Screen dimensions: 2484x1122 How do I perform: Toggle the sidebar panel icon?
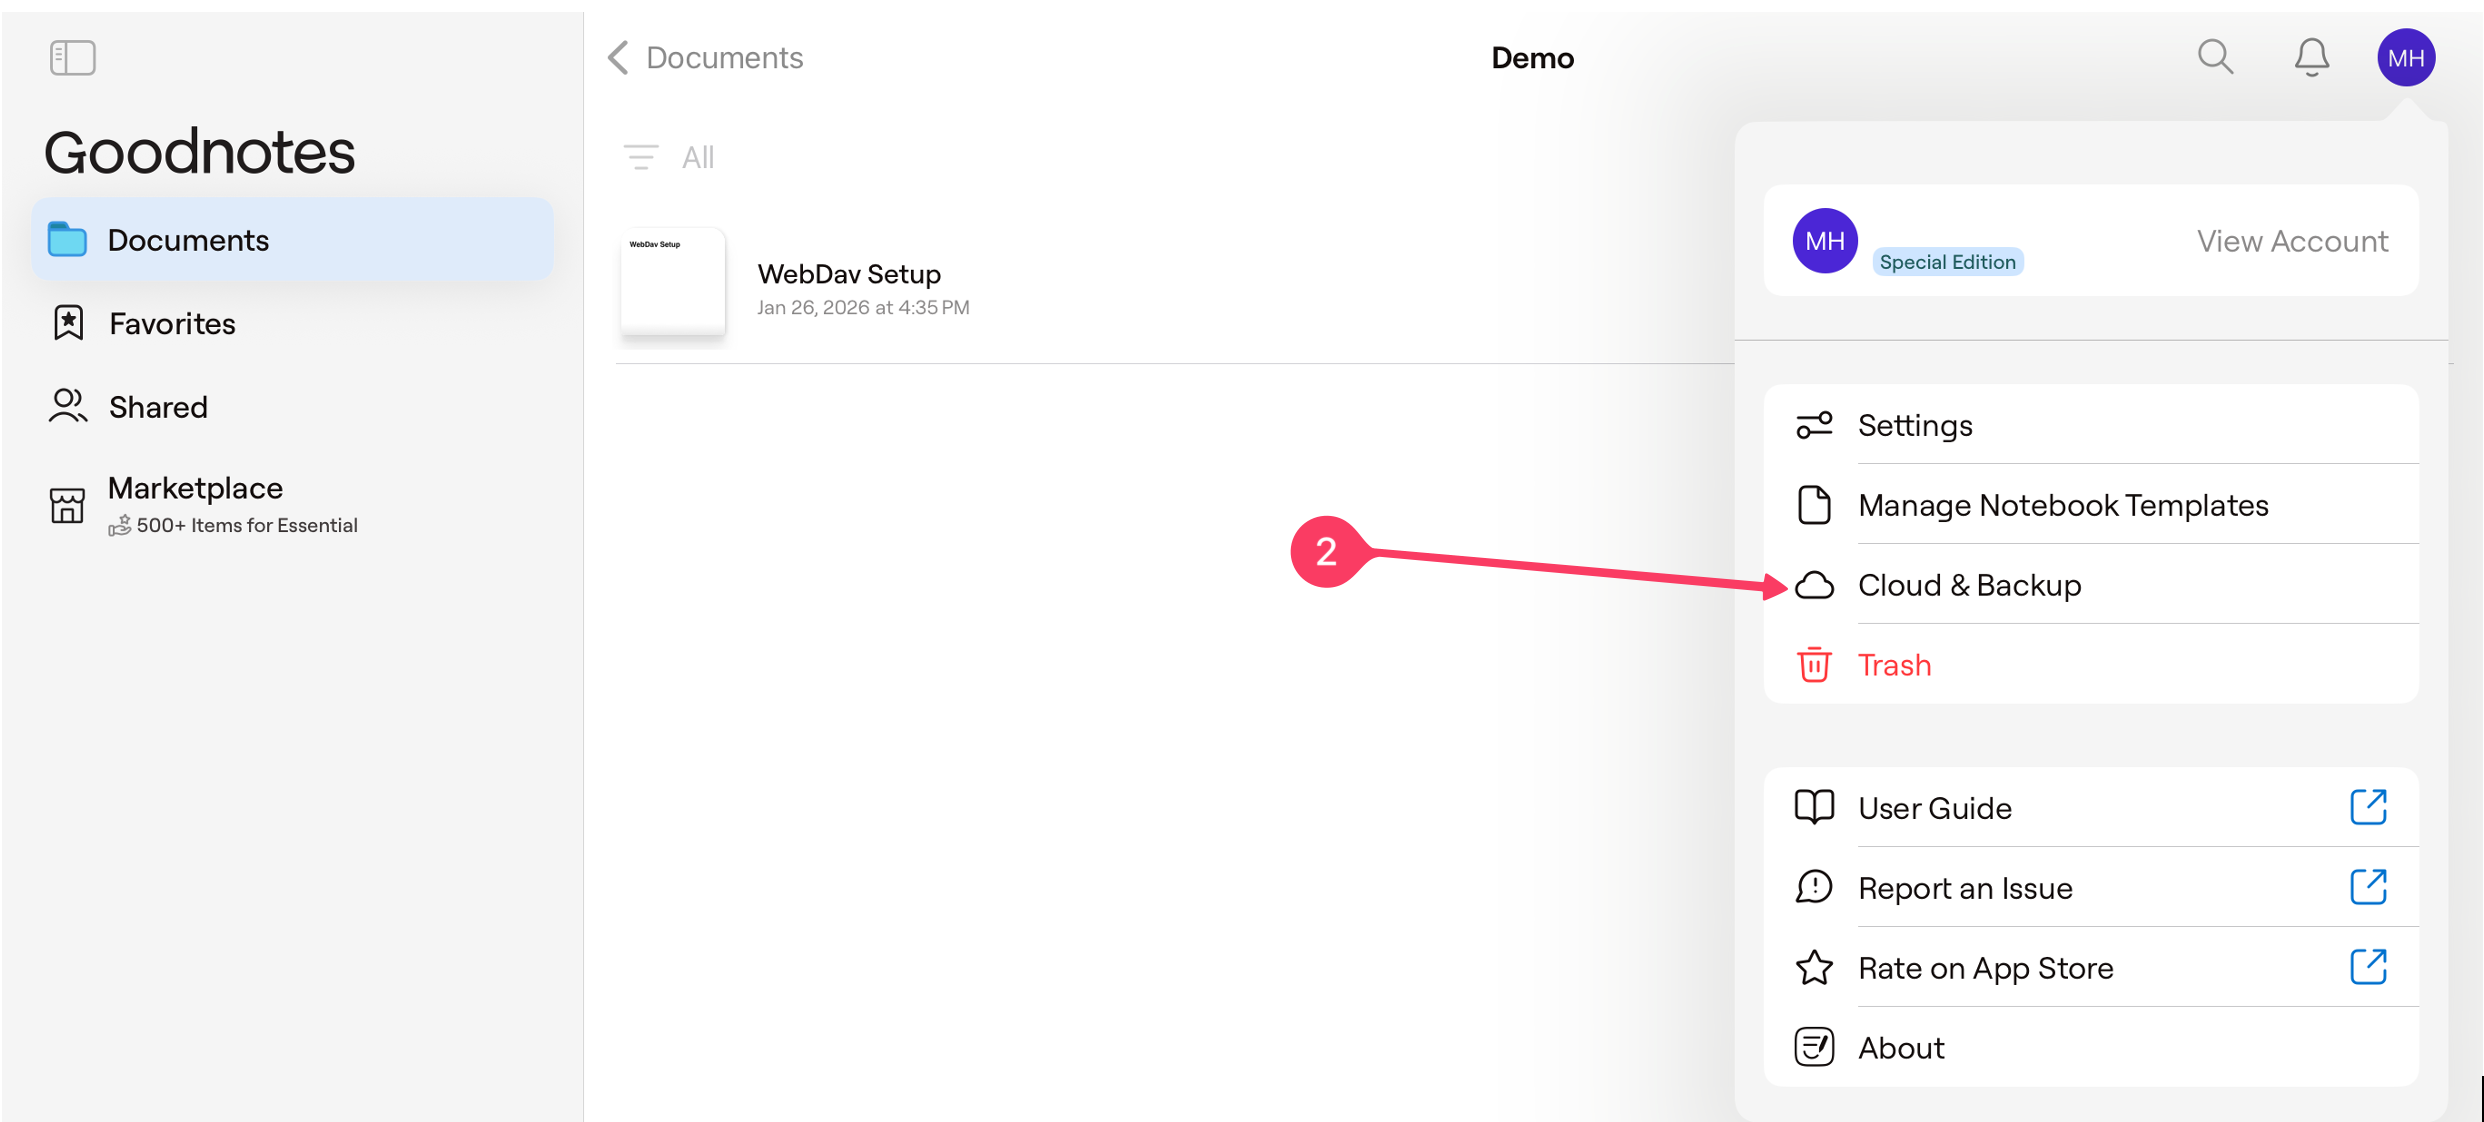tap(72, 57)
